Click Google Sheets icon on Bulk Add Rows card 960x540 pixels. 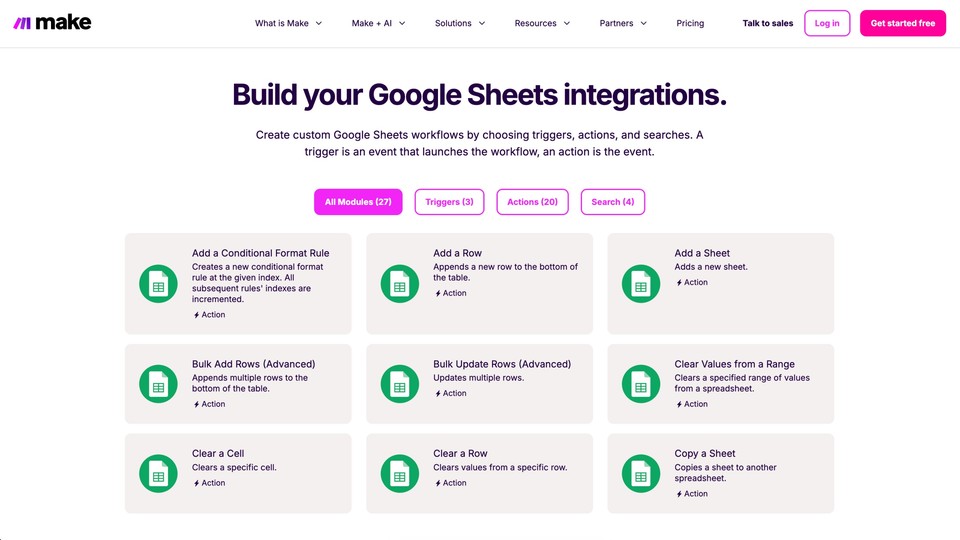[x=159, y=384]
